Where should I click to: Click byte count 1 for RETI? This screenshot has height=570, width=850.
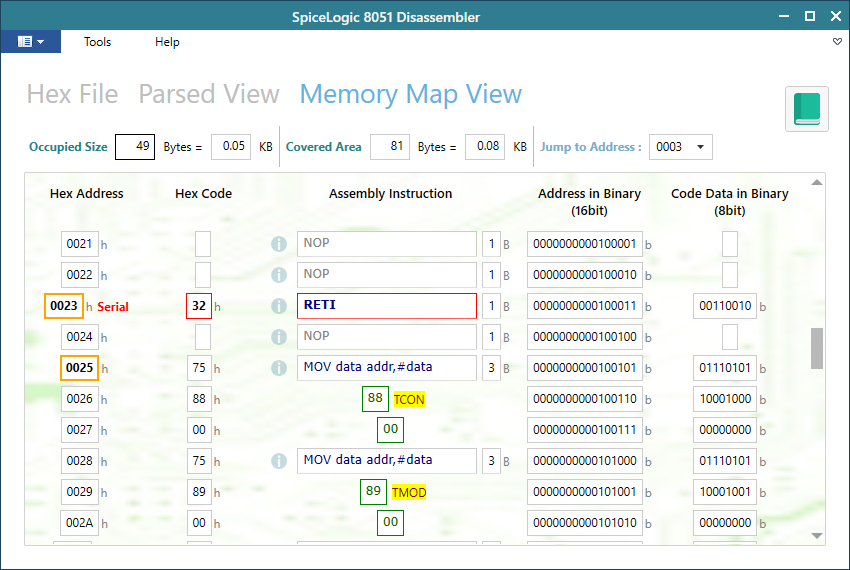point(491,306)
